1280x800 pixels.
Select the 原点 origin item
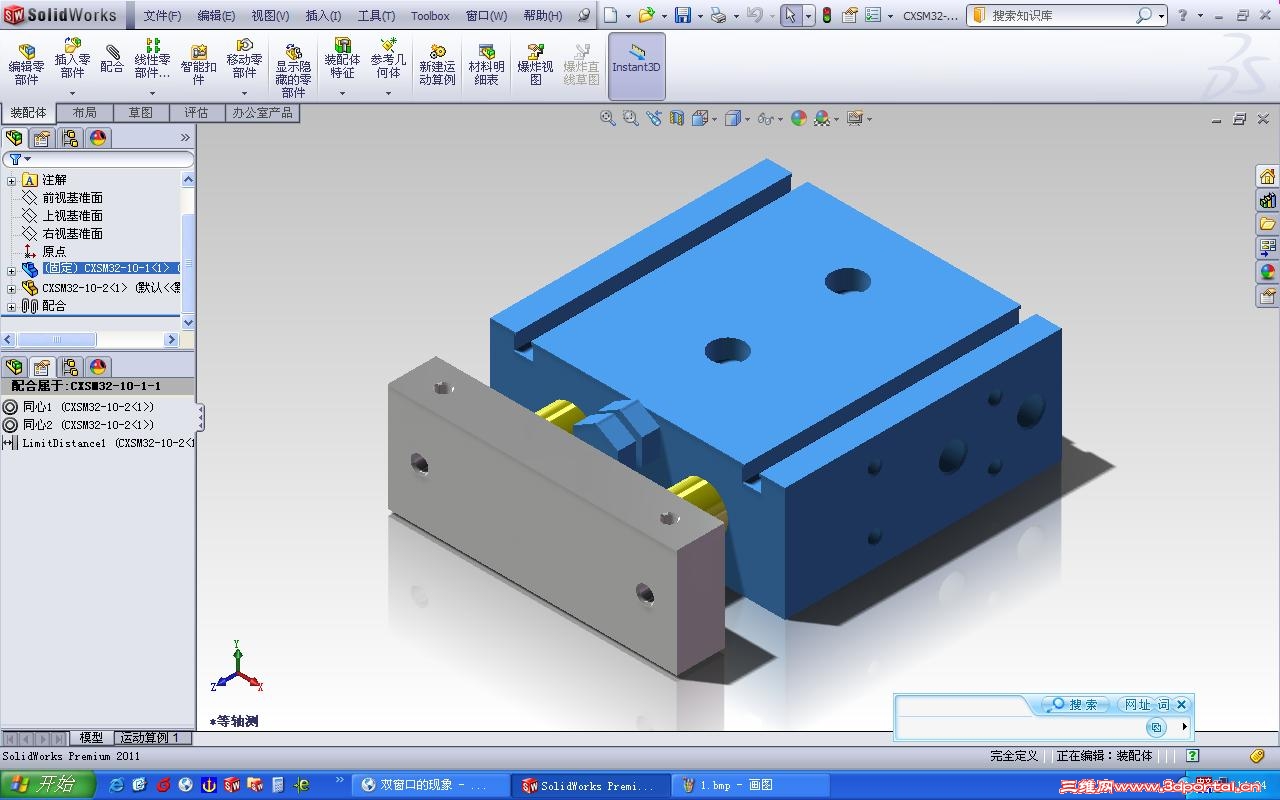[54, 252]
